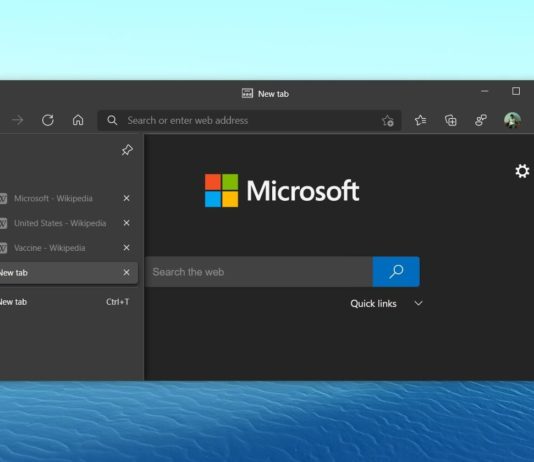Screen dimensions: 534x462
Task: Open the rewards/feedback icon near the profile picture
Action: (481, 120)
